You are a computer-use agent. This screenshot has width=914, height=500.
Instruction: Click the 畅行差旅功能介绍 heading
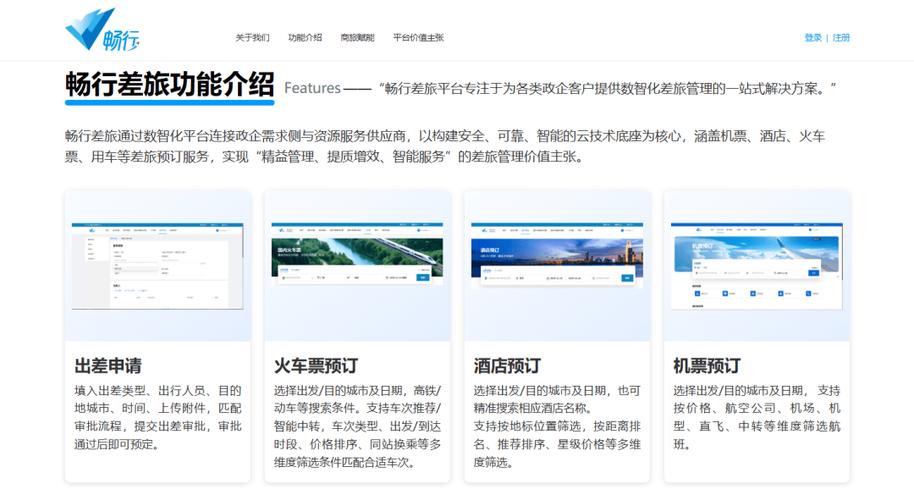pos(170,85)
